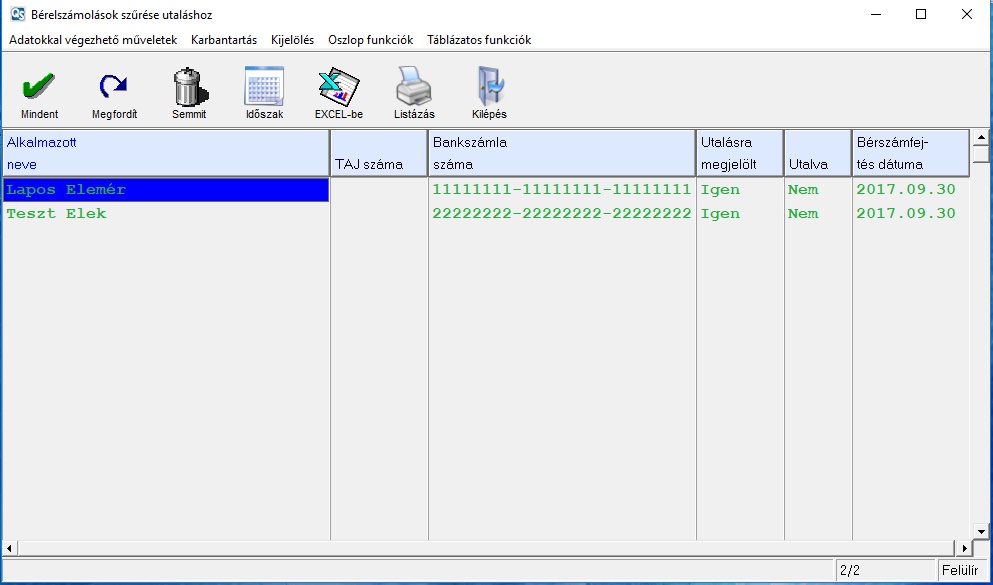Click the Alkalmazott neve column header
The height and width of the screenshot is (585, 993).
[x=166, y=153]
